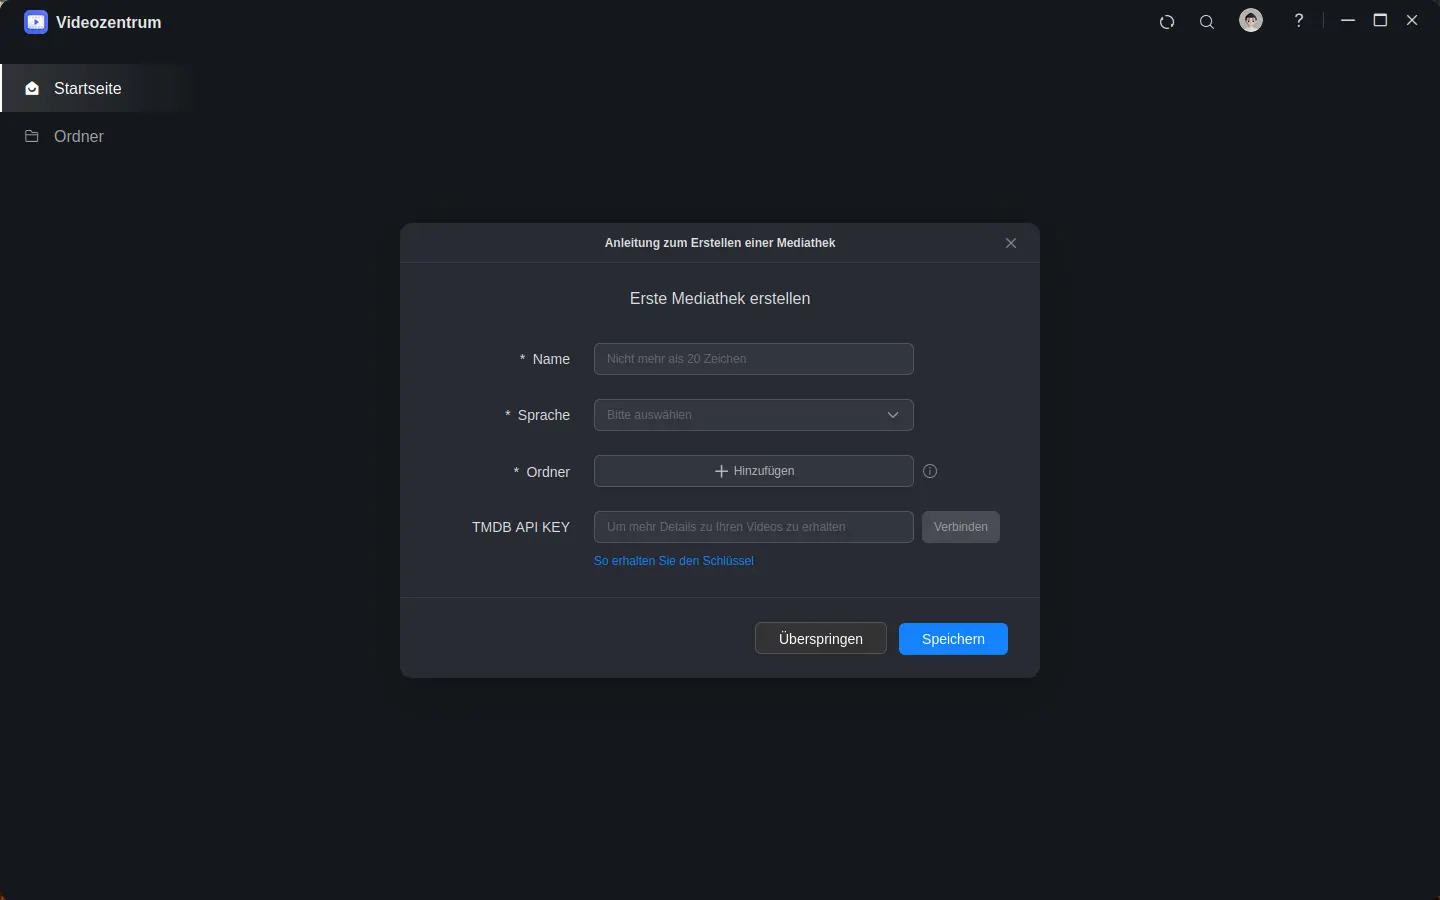Select the Startseite menu item
This screenshot has height=900, width=1440.
(x=88, y=88)
